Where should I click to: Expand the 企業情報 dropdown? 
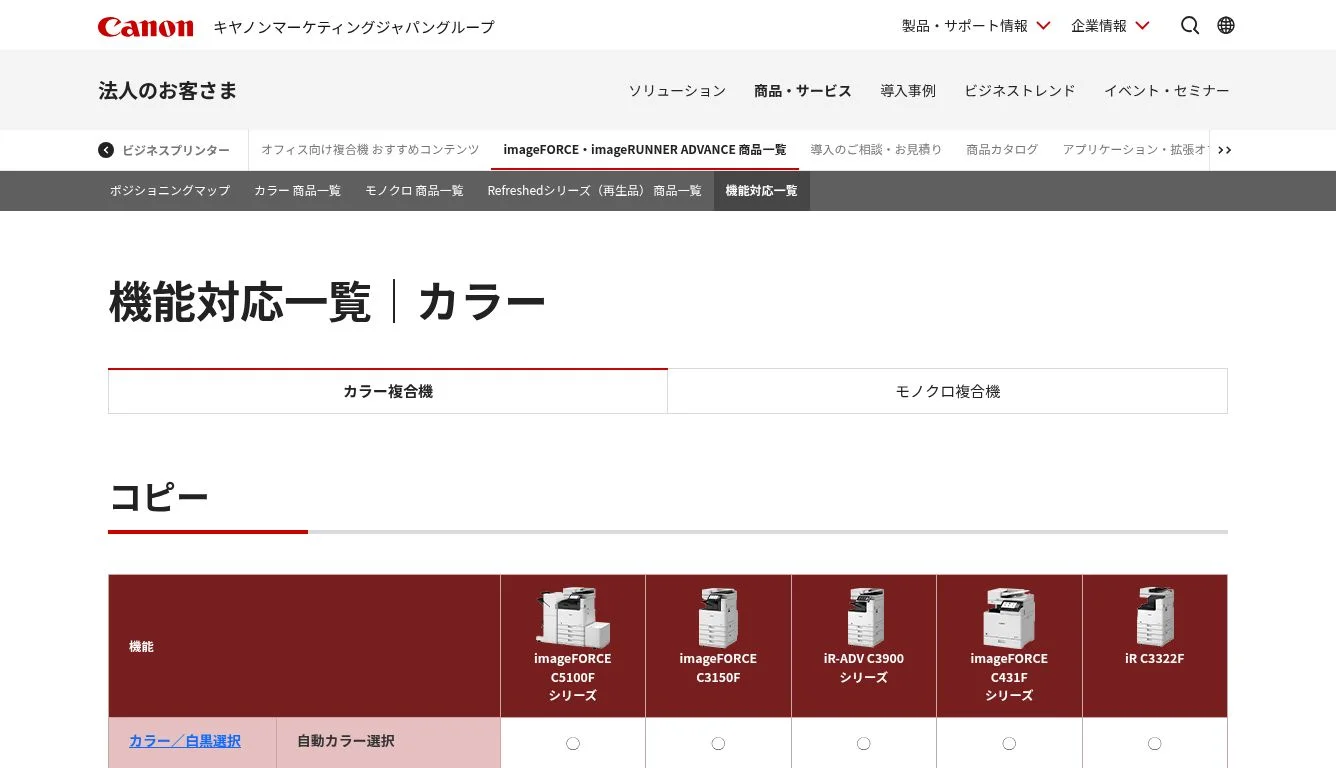[1110, 26]
